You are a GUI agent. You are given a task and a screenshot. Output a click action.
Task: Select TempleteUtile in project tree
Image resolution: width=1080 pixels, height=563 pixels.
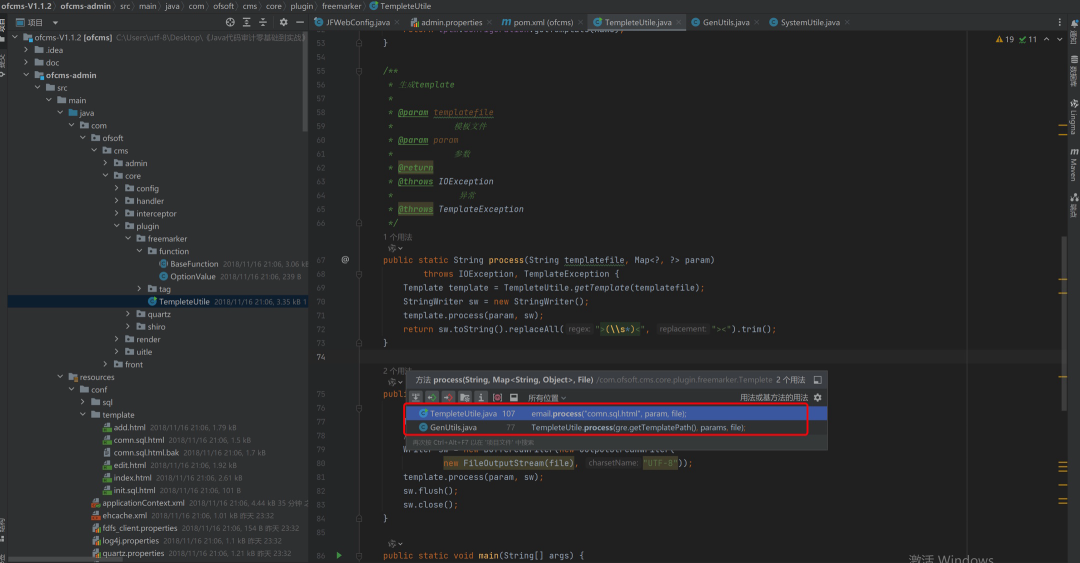(x=184, y=301)
